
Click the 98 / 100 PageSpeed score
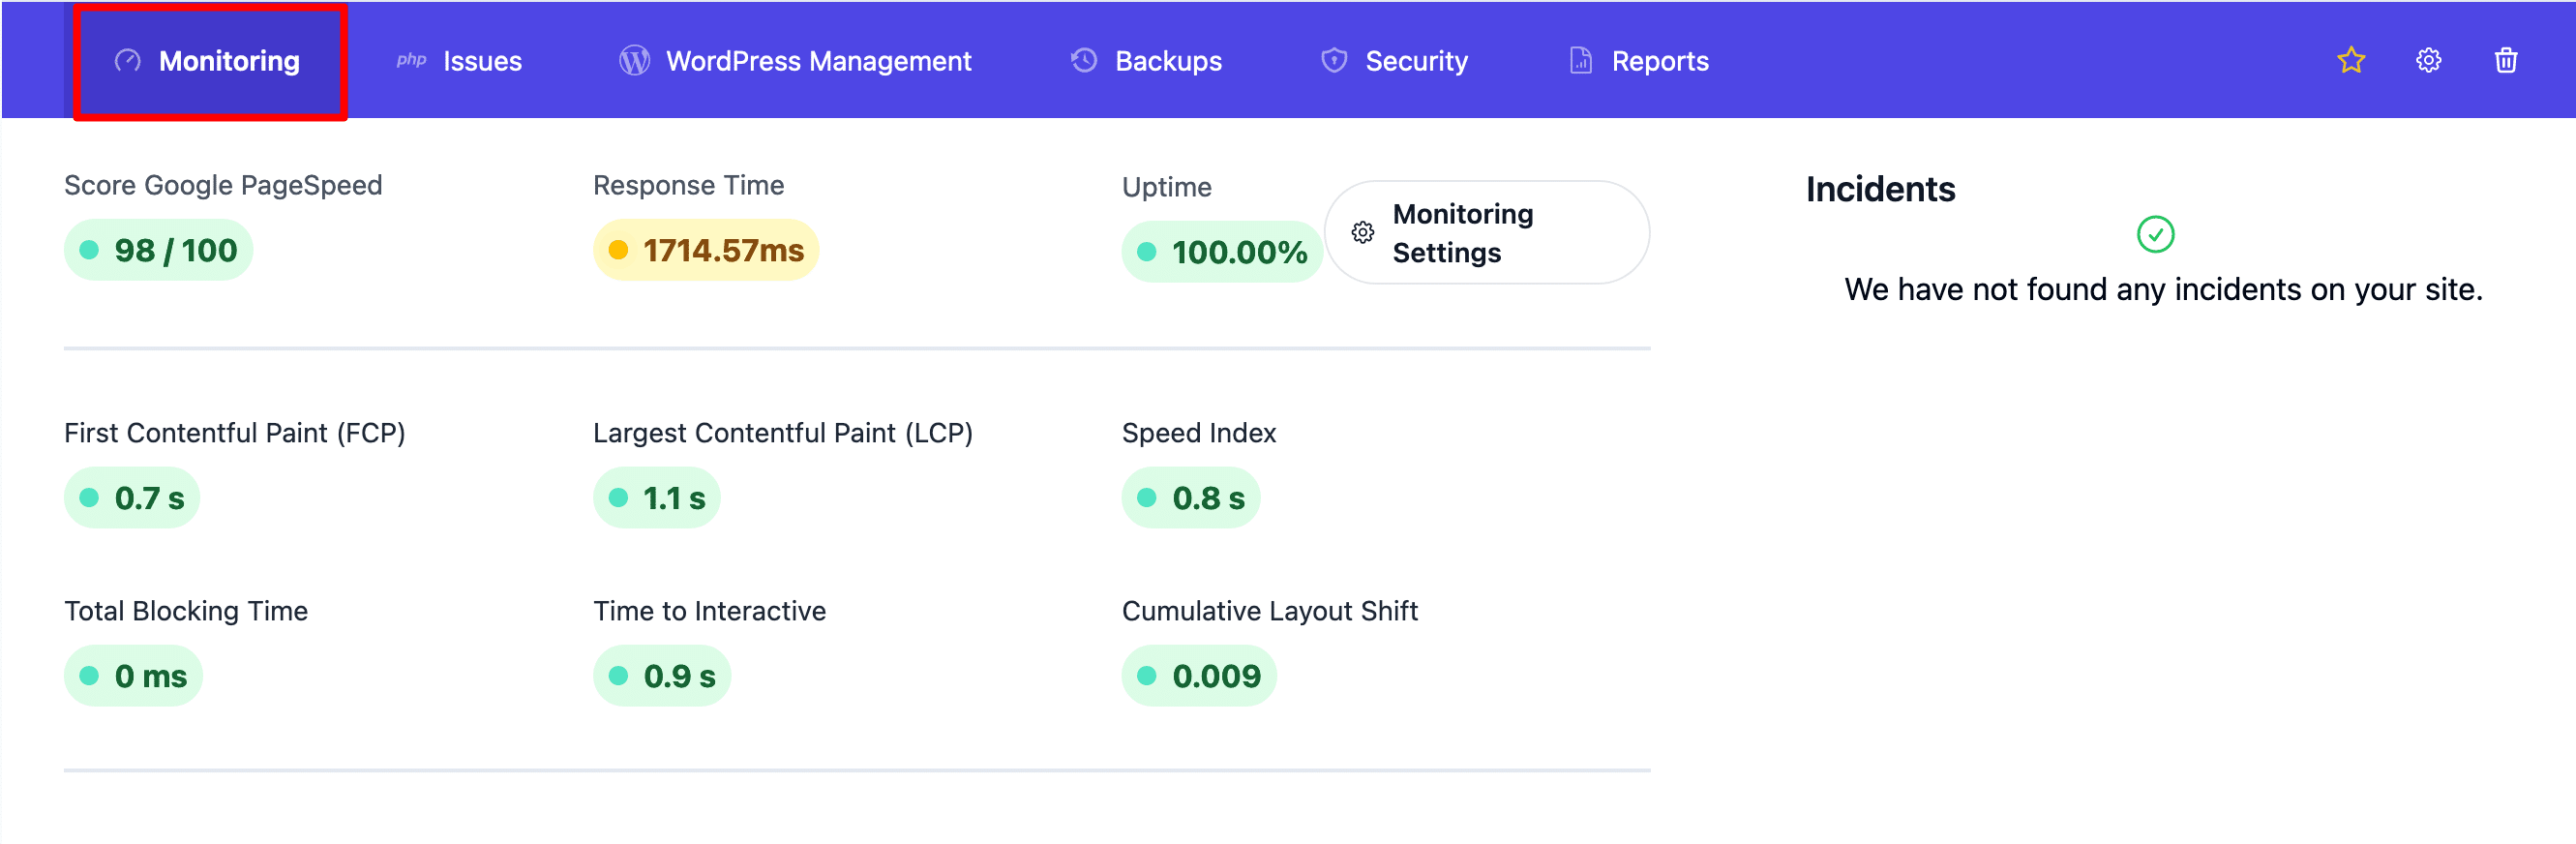158,250
